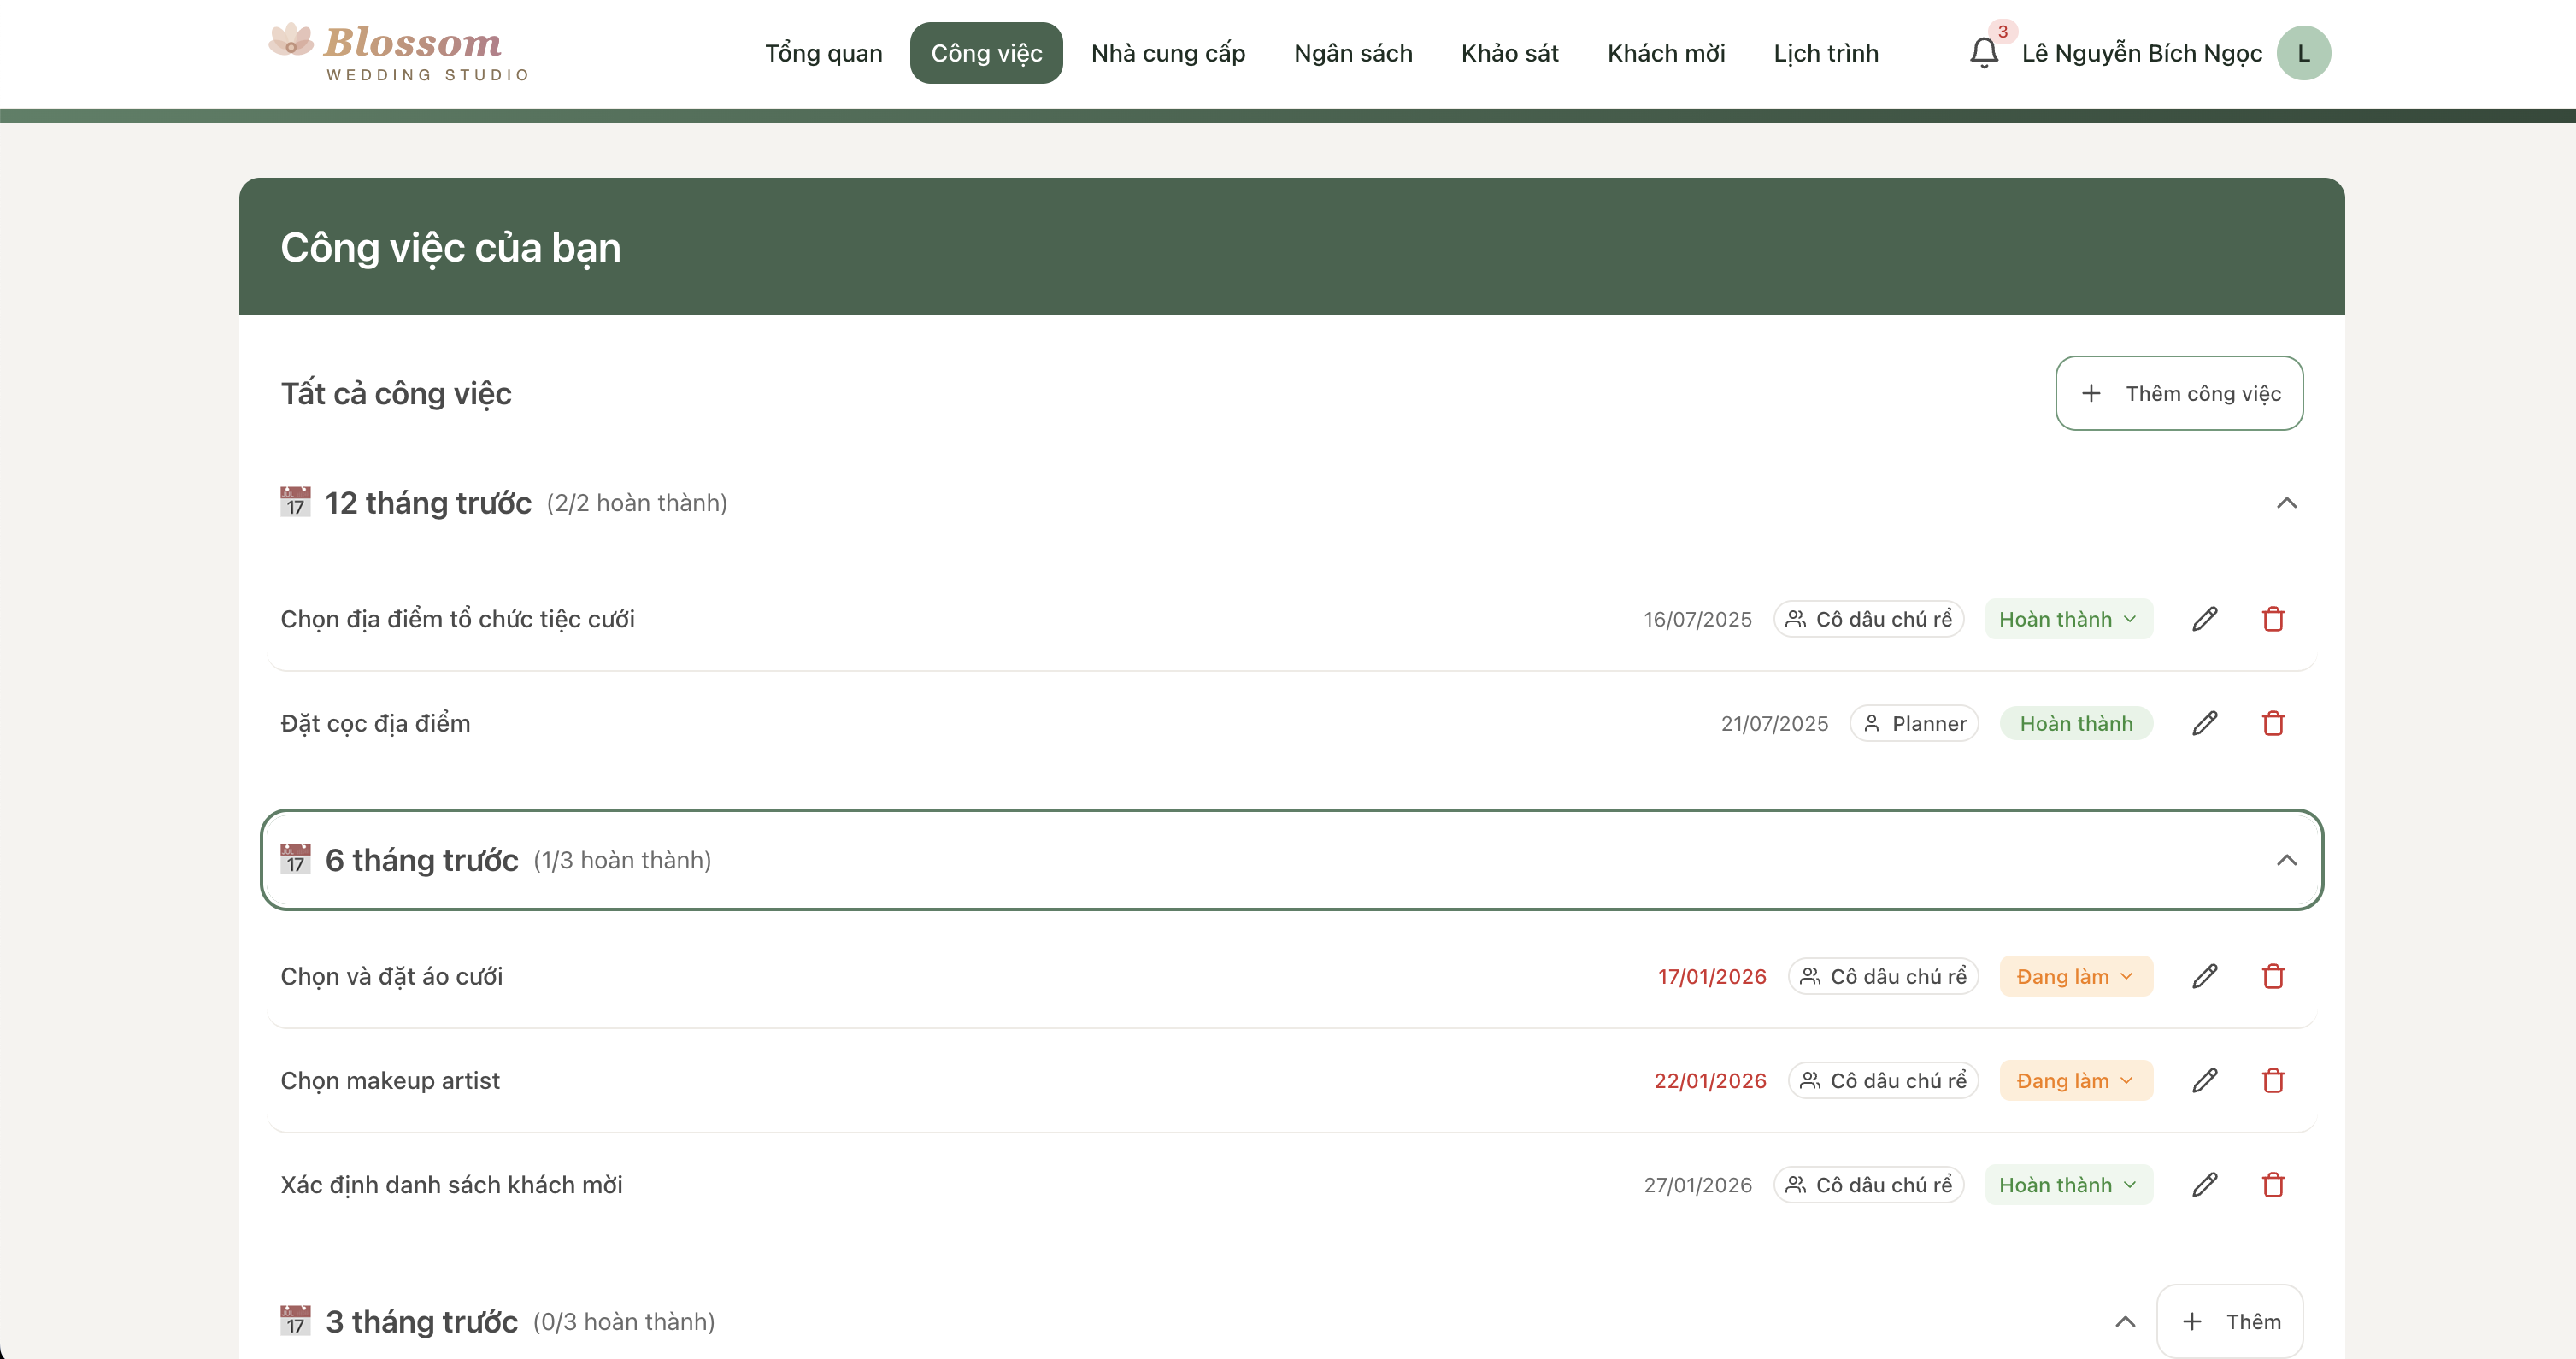Open the Lịch trình section

click(x=1826, y=53)
